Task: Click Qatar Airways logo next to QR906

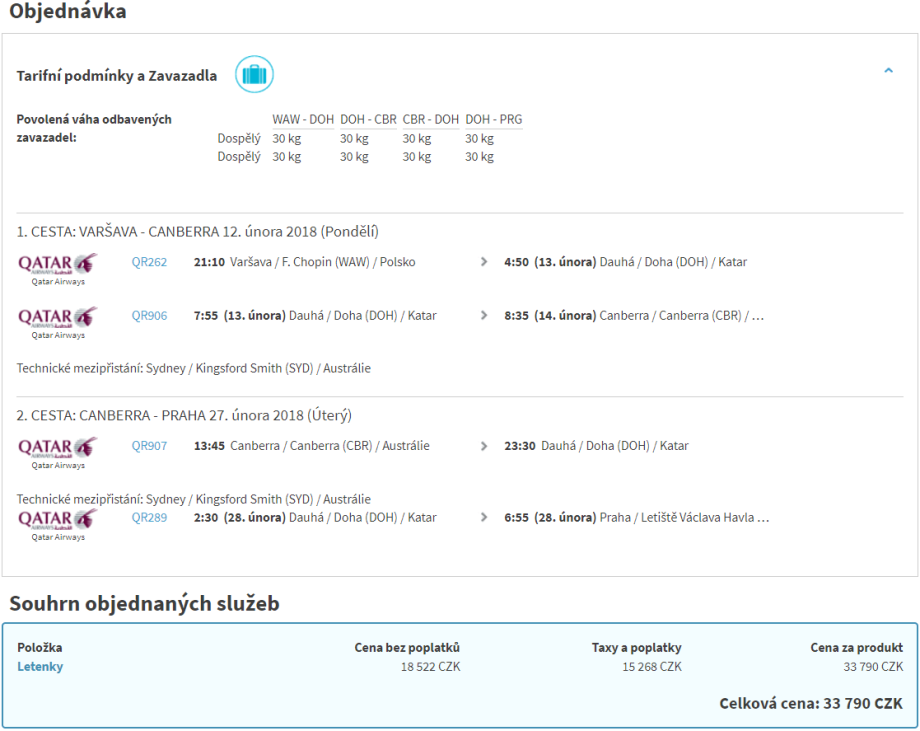Action: (x=57, y=318)
